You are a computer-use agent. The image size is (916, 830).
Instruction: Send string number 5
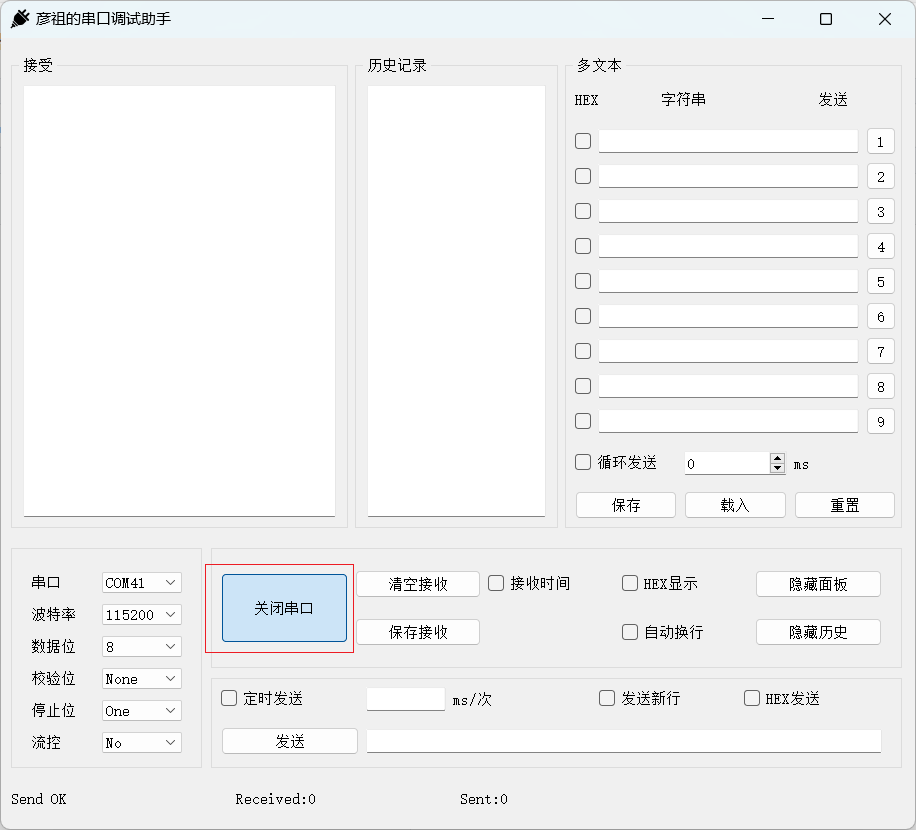click(880, 282)
